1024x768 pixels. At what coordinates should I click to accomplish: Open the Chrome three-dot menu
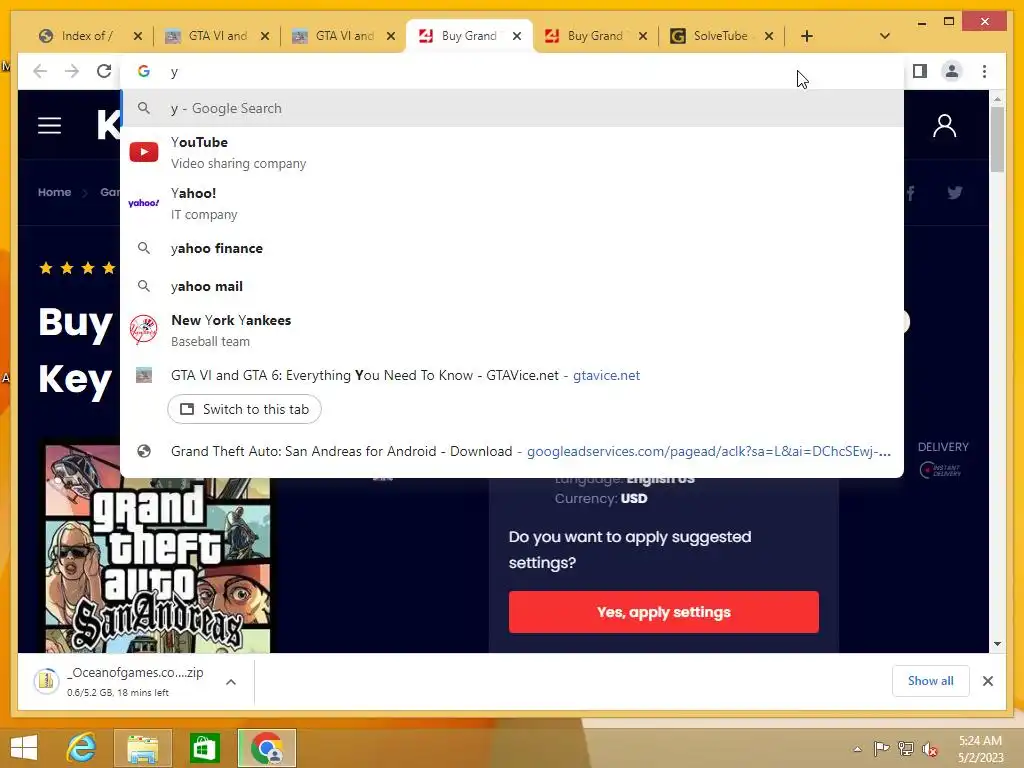click(984, 71)
